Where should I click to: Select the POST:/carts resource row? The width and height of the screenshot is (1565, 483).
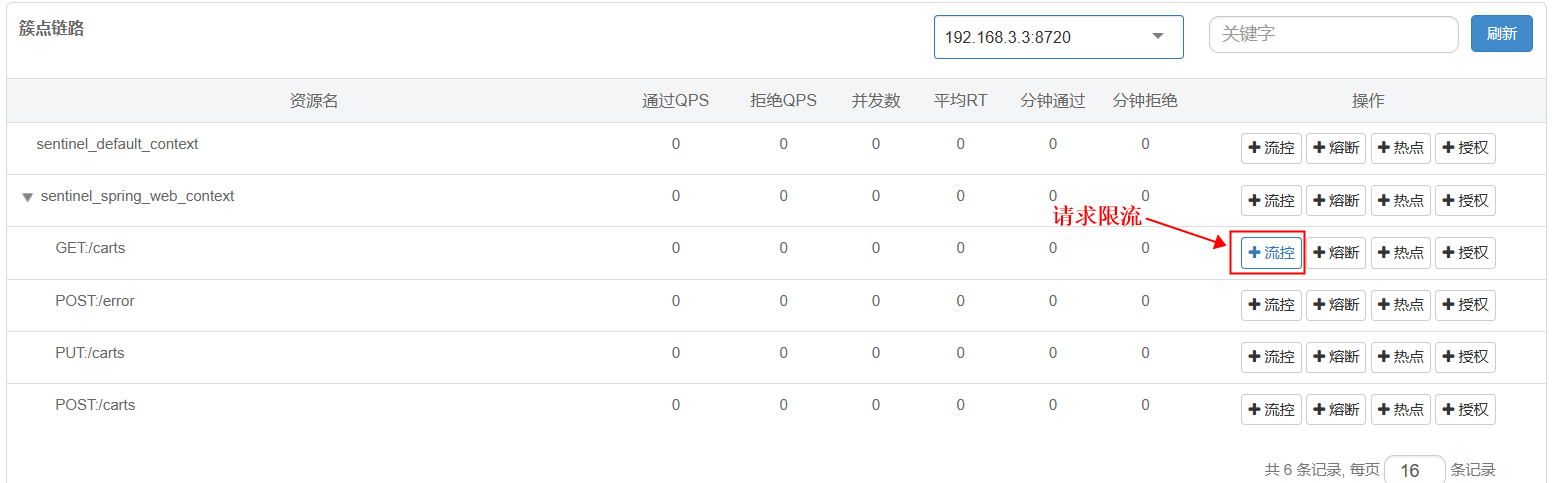tap(95, 405)
